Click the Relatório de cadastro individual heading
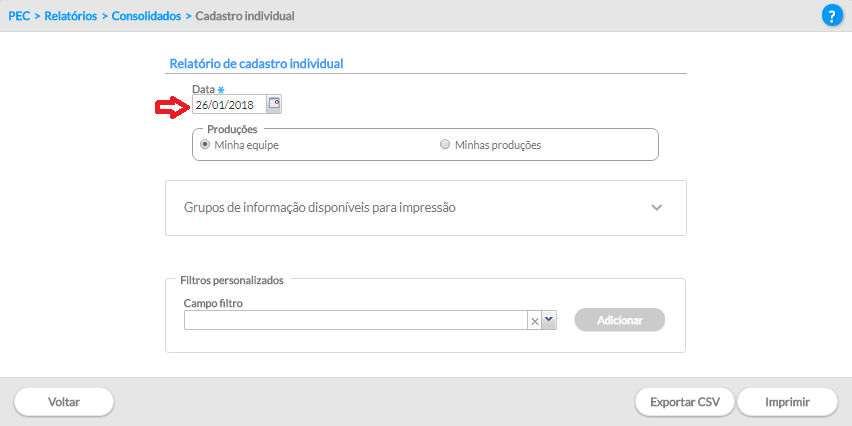852x426 pixels. (256, 64)
